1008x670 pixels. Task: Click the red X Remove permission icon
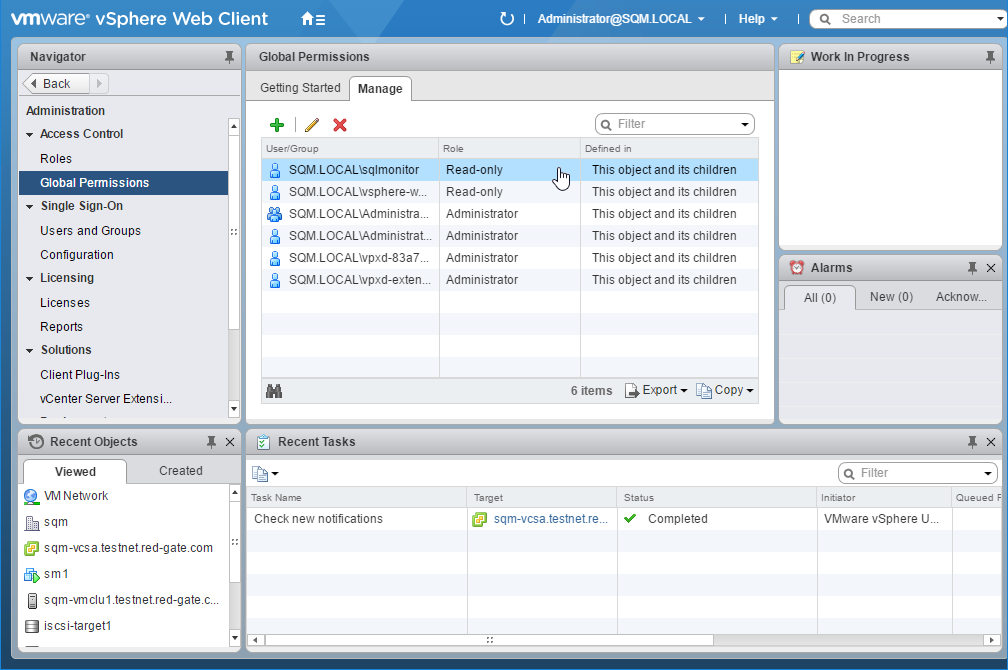(340, 125)
